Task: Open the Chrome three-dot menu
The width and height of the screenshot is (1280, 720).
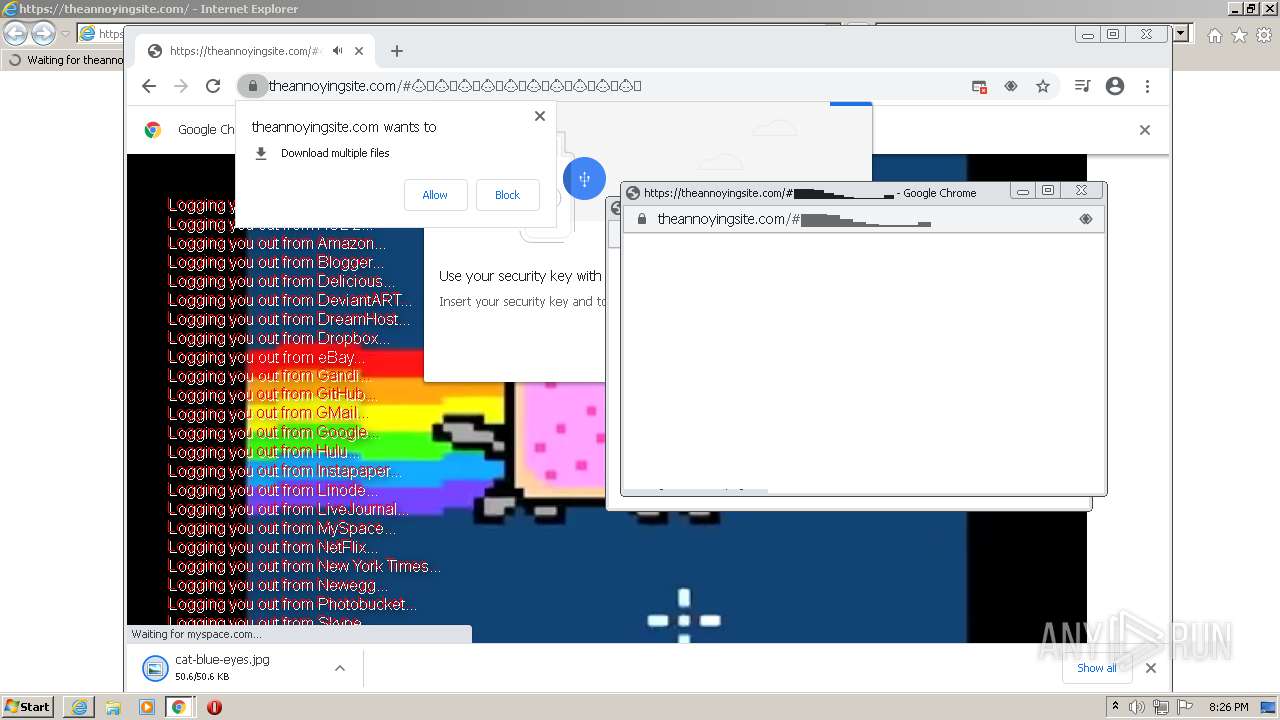Action: click(x=1148, y=86)
